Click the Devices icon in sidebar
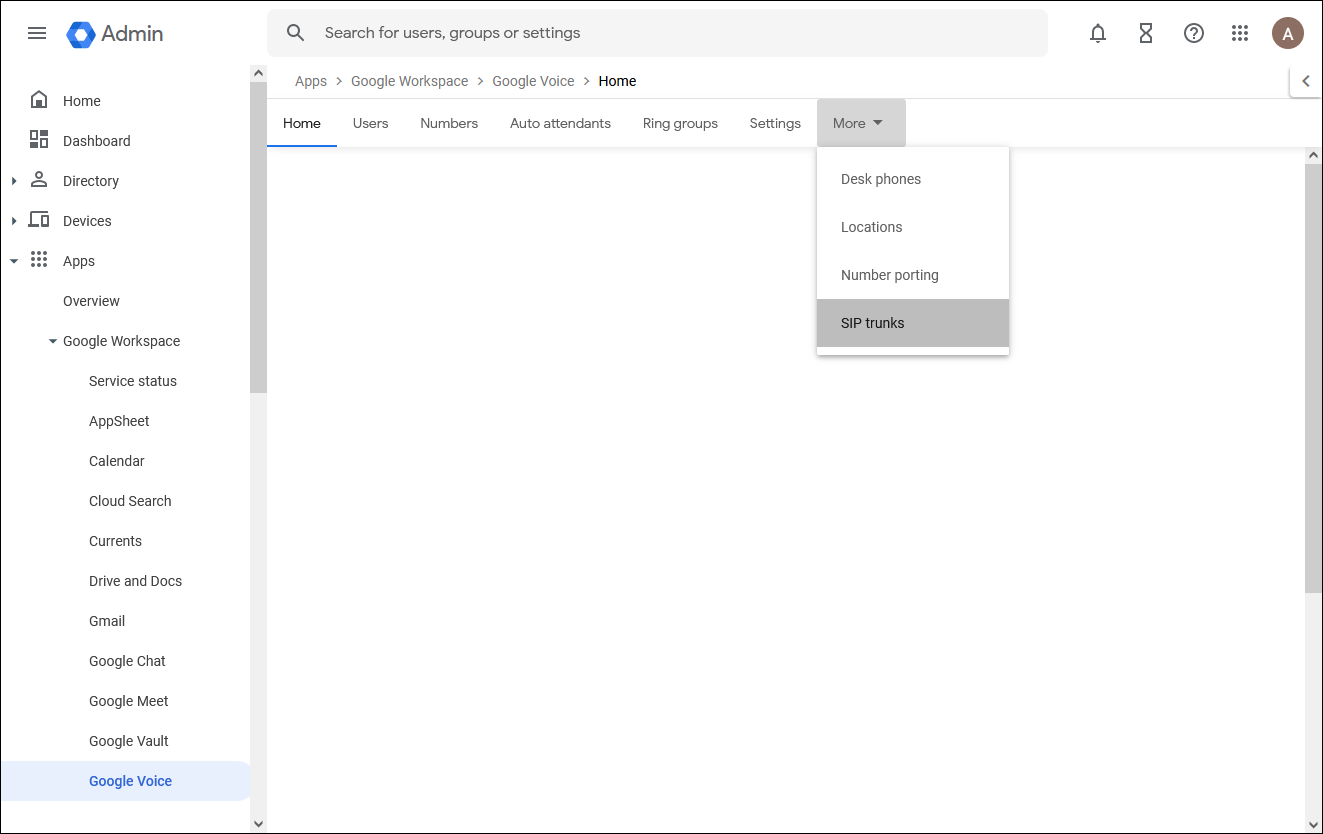Viewport: 1323px width, 834px height. tap(39, 220)
